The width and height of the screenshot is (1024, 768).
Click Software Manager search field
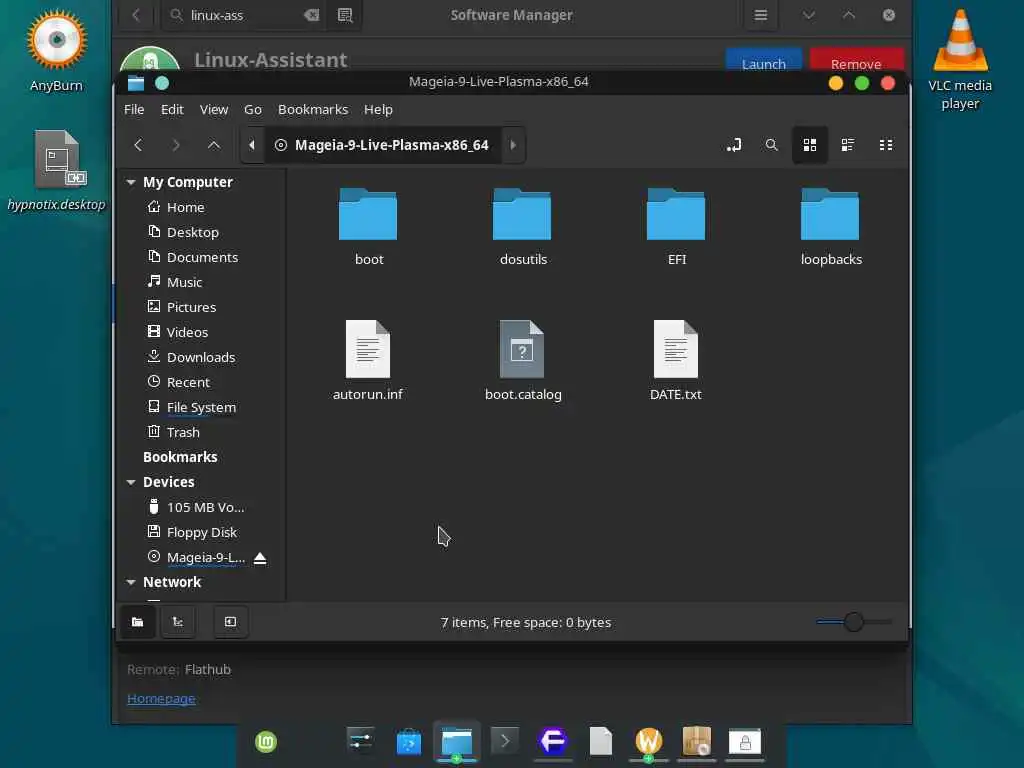tap(245, 15)
